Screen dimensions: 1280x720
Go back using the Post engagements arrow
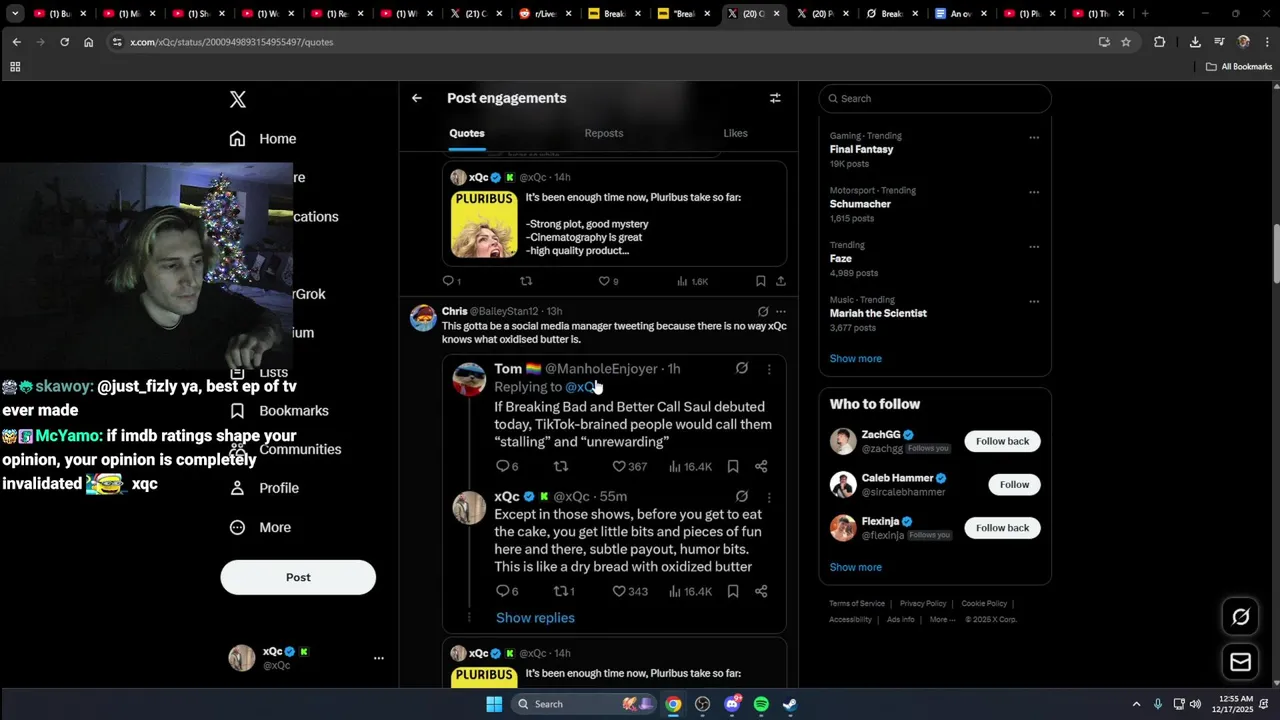coord(417,98)
